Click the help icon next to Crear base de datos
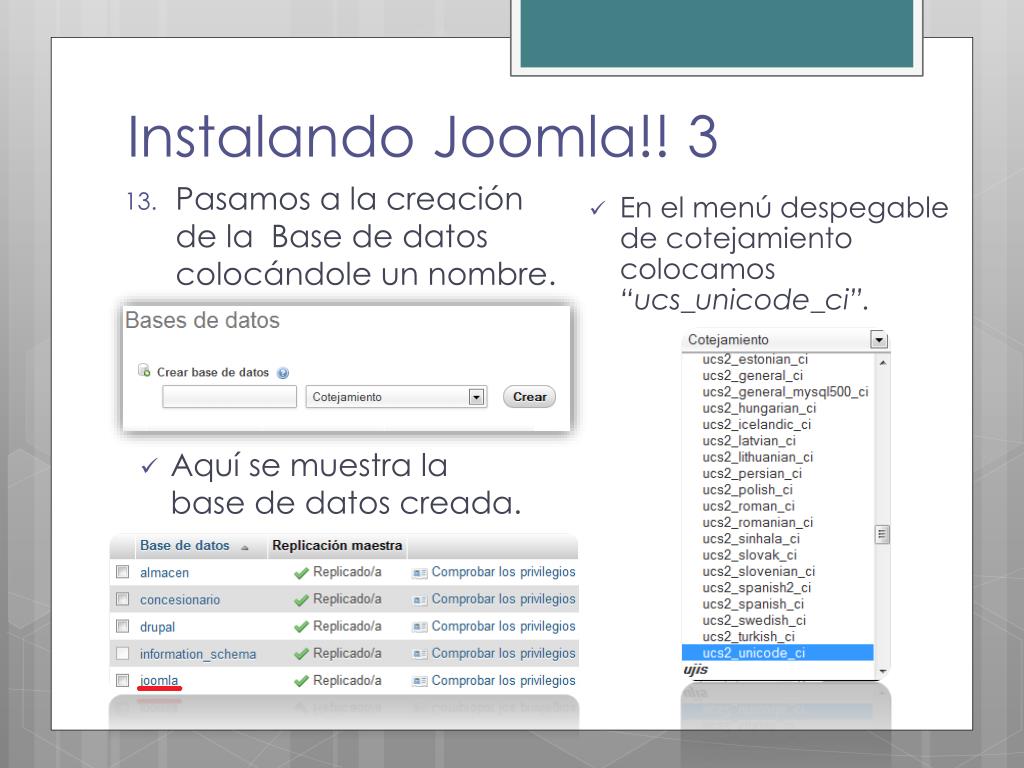The height and width of the screenshot is (768, 1024). 283,373
